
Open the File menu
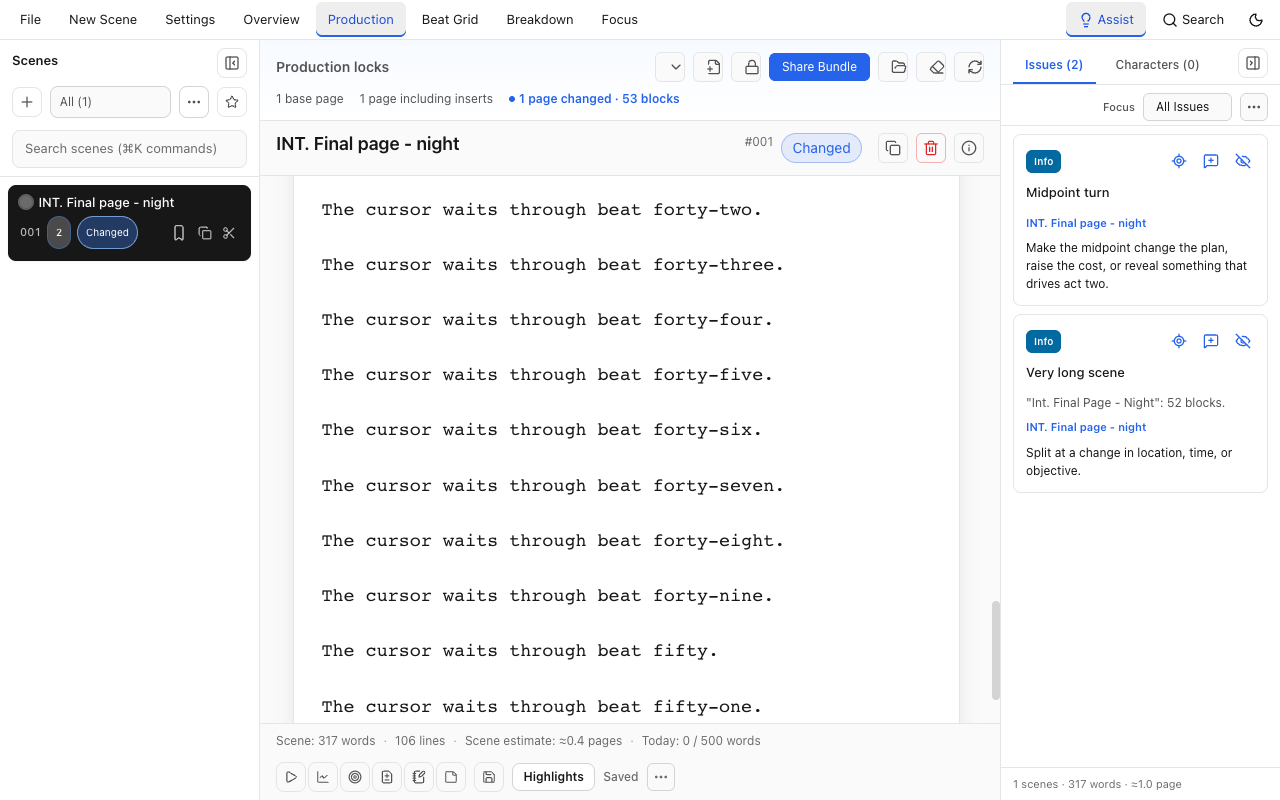click(x=31, y=19)
